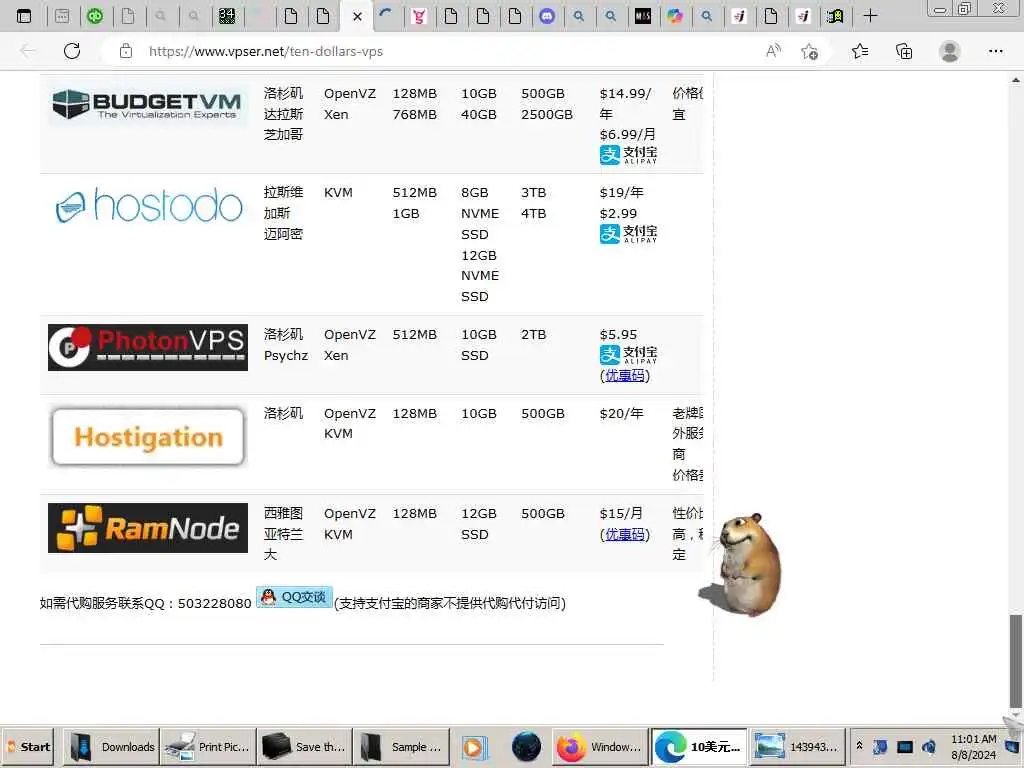The width and height of the screenshot is (1024, 768).
Task: Switch to the Discord icon tab
Action: 547,16
